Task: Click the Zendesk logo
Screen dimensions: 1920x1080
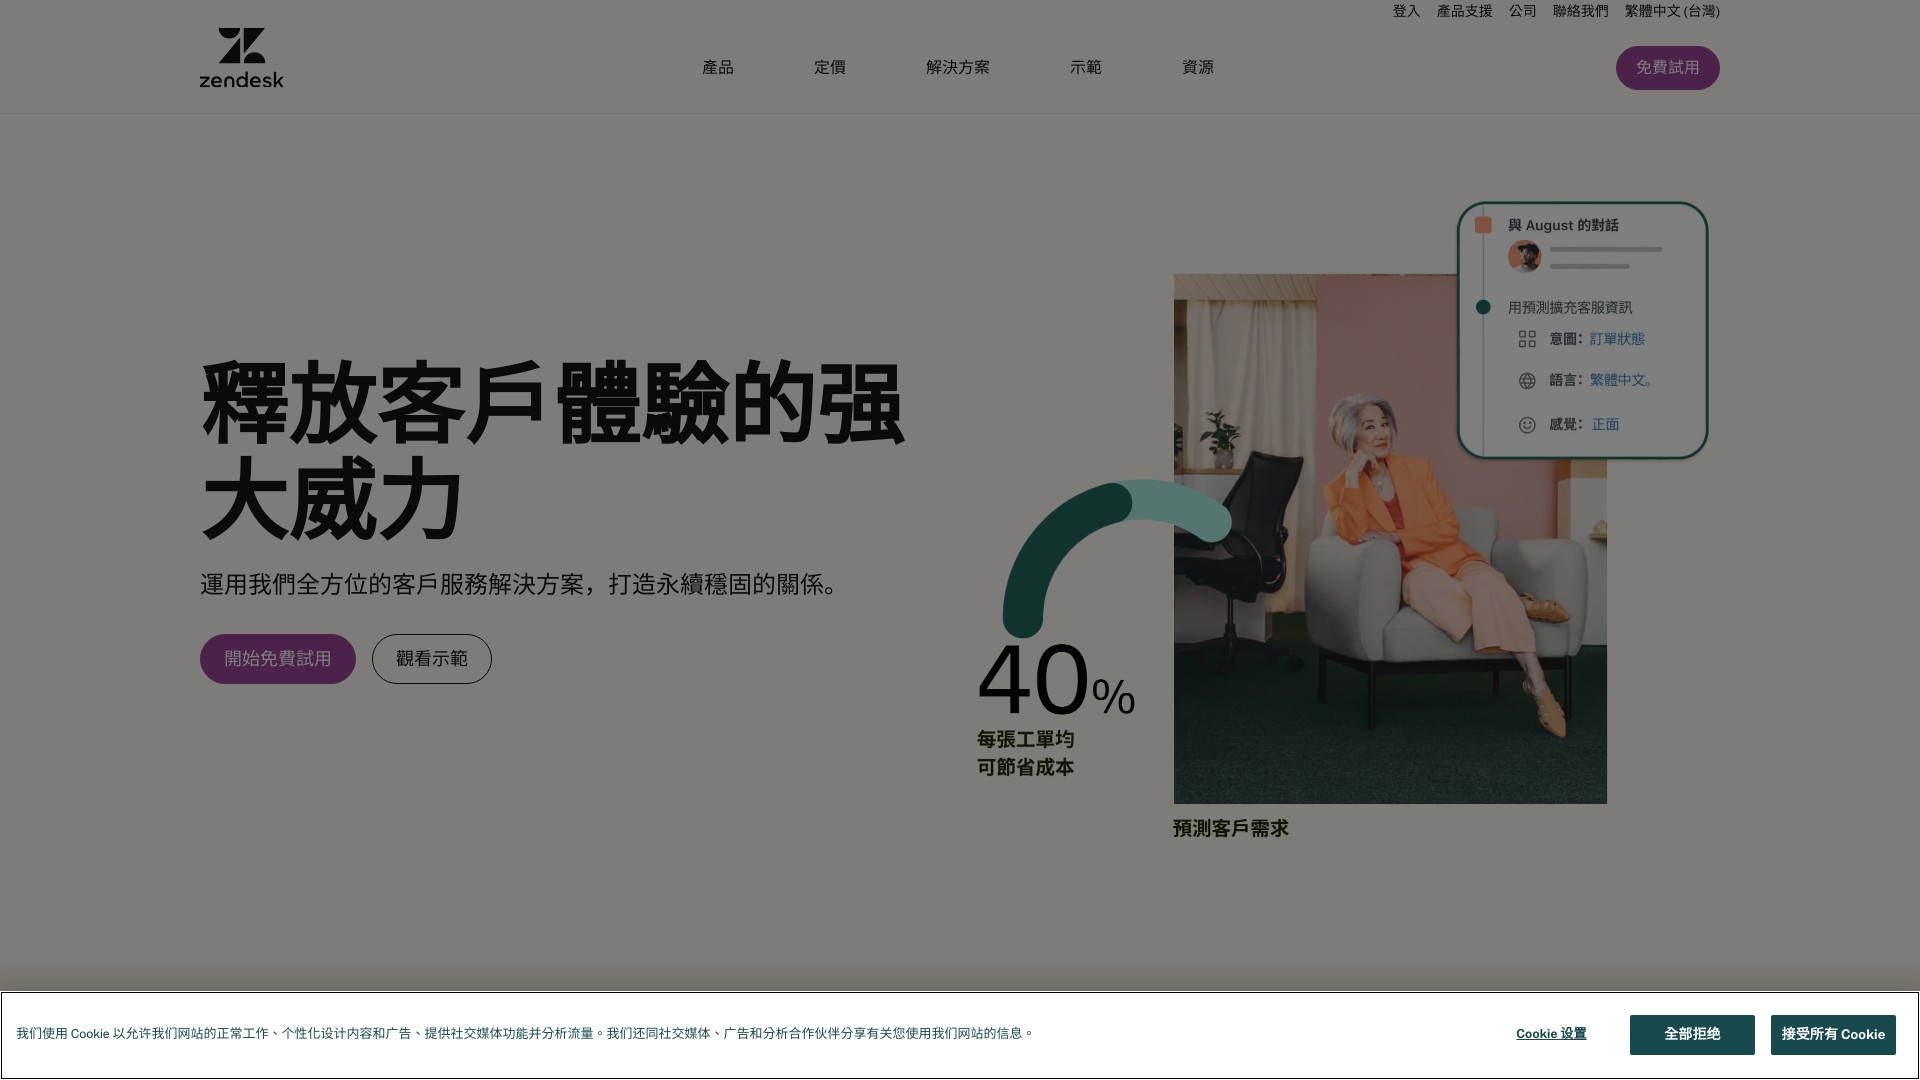Action: pos(241,58)
